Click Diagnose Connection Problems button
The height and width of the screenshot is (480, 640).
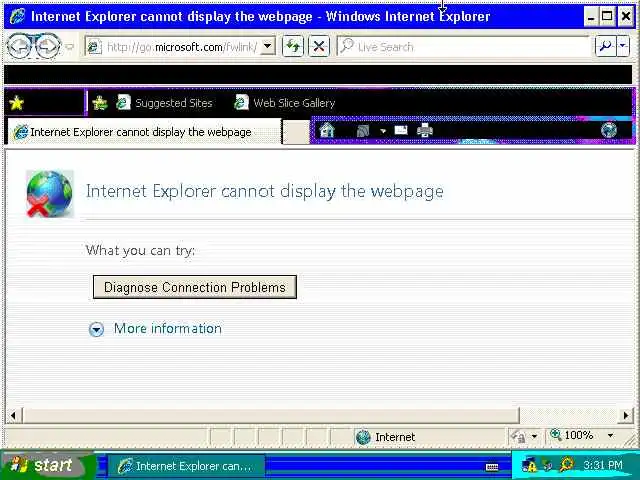click(195, 287)
